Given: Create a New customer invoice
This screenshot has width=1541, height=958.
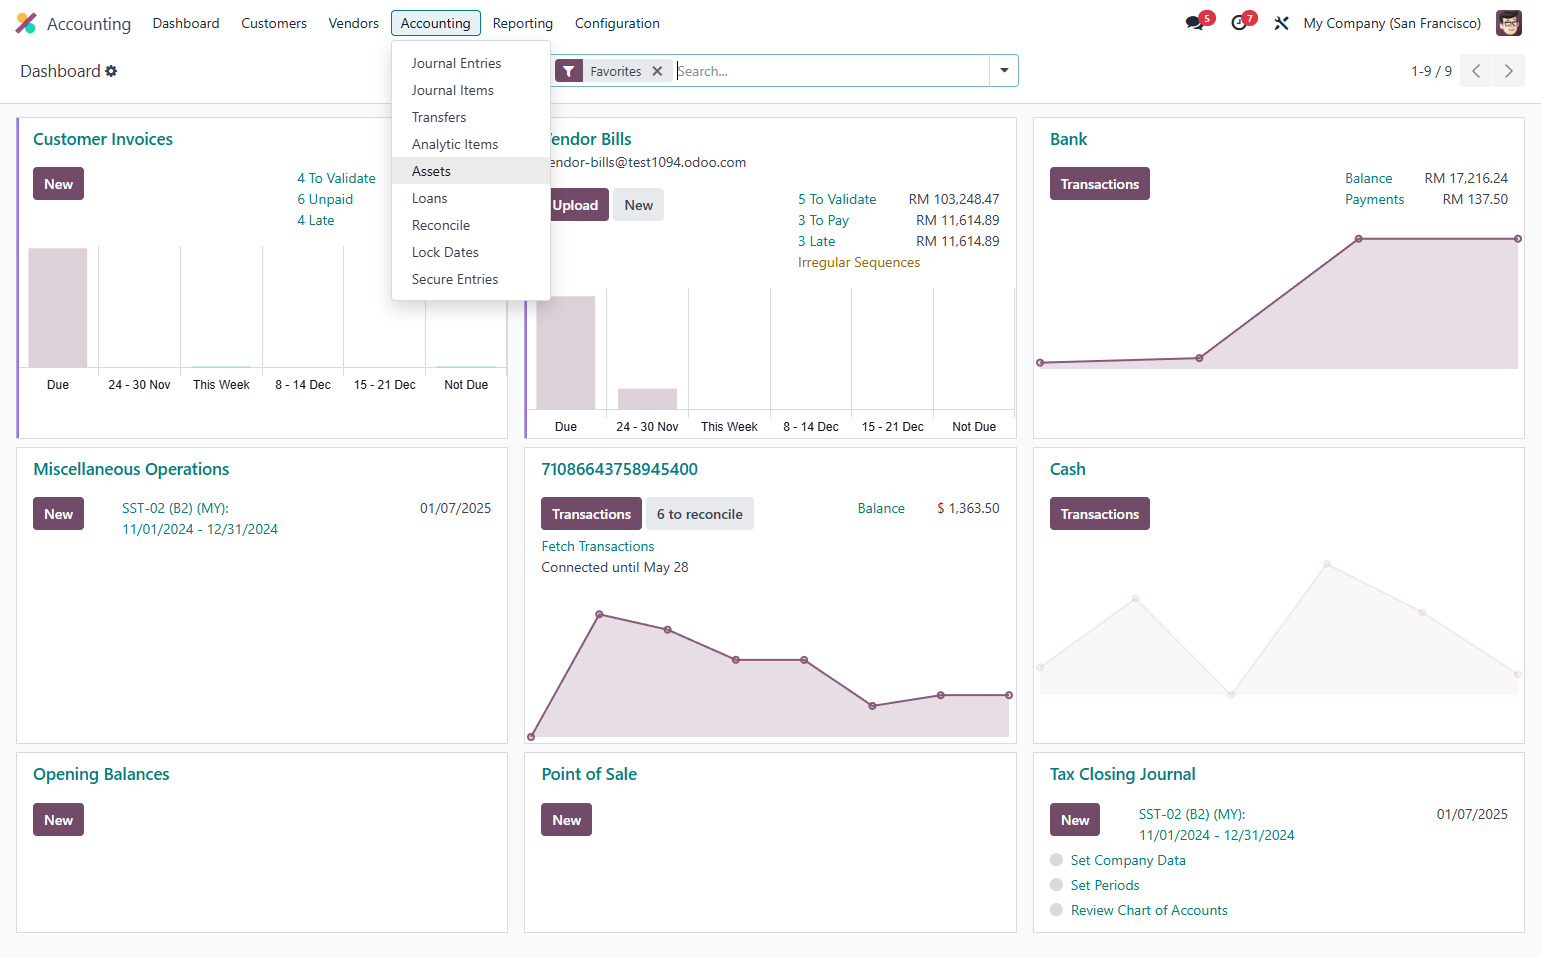Looking at the screenshot, I should [x=58, y=184].
